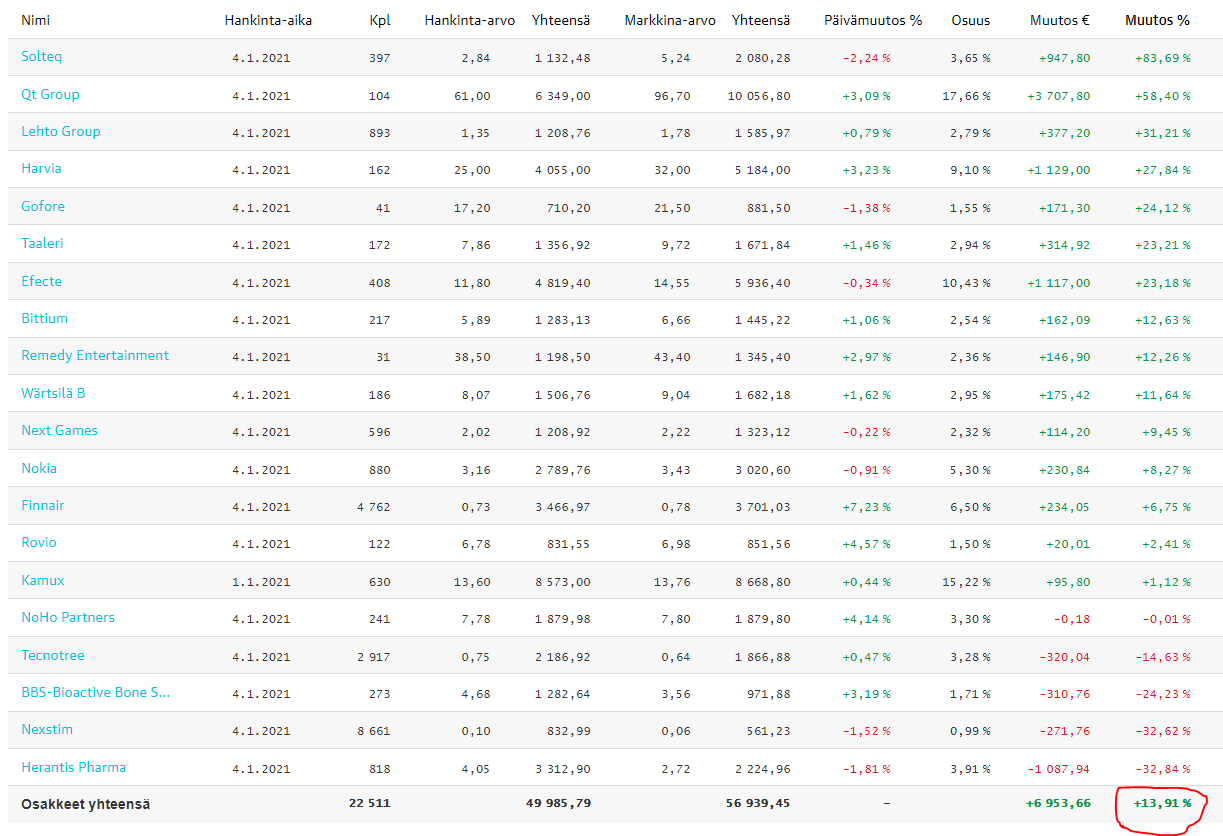Screen dimensions: 1223x836
Task: Open the Kamux stock link
Action: point(42,580)
